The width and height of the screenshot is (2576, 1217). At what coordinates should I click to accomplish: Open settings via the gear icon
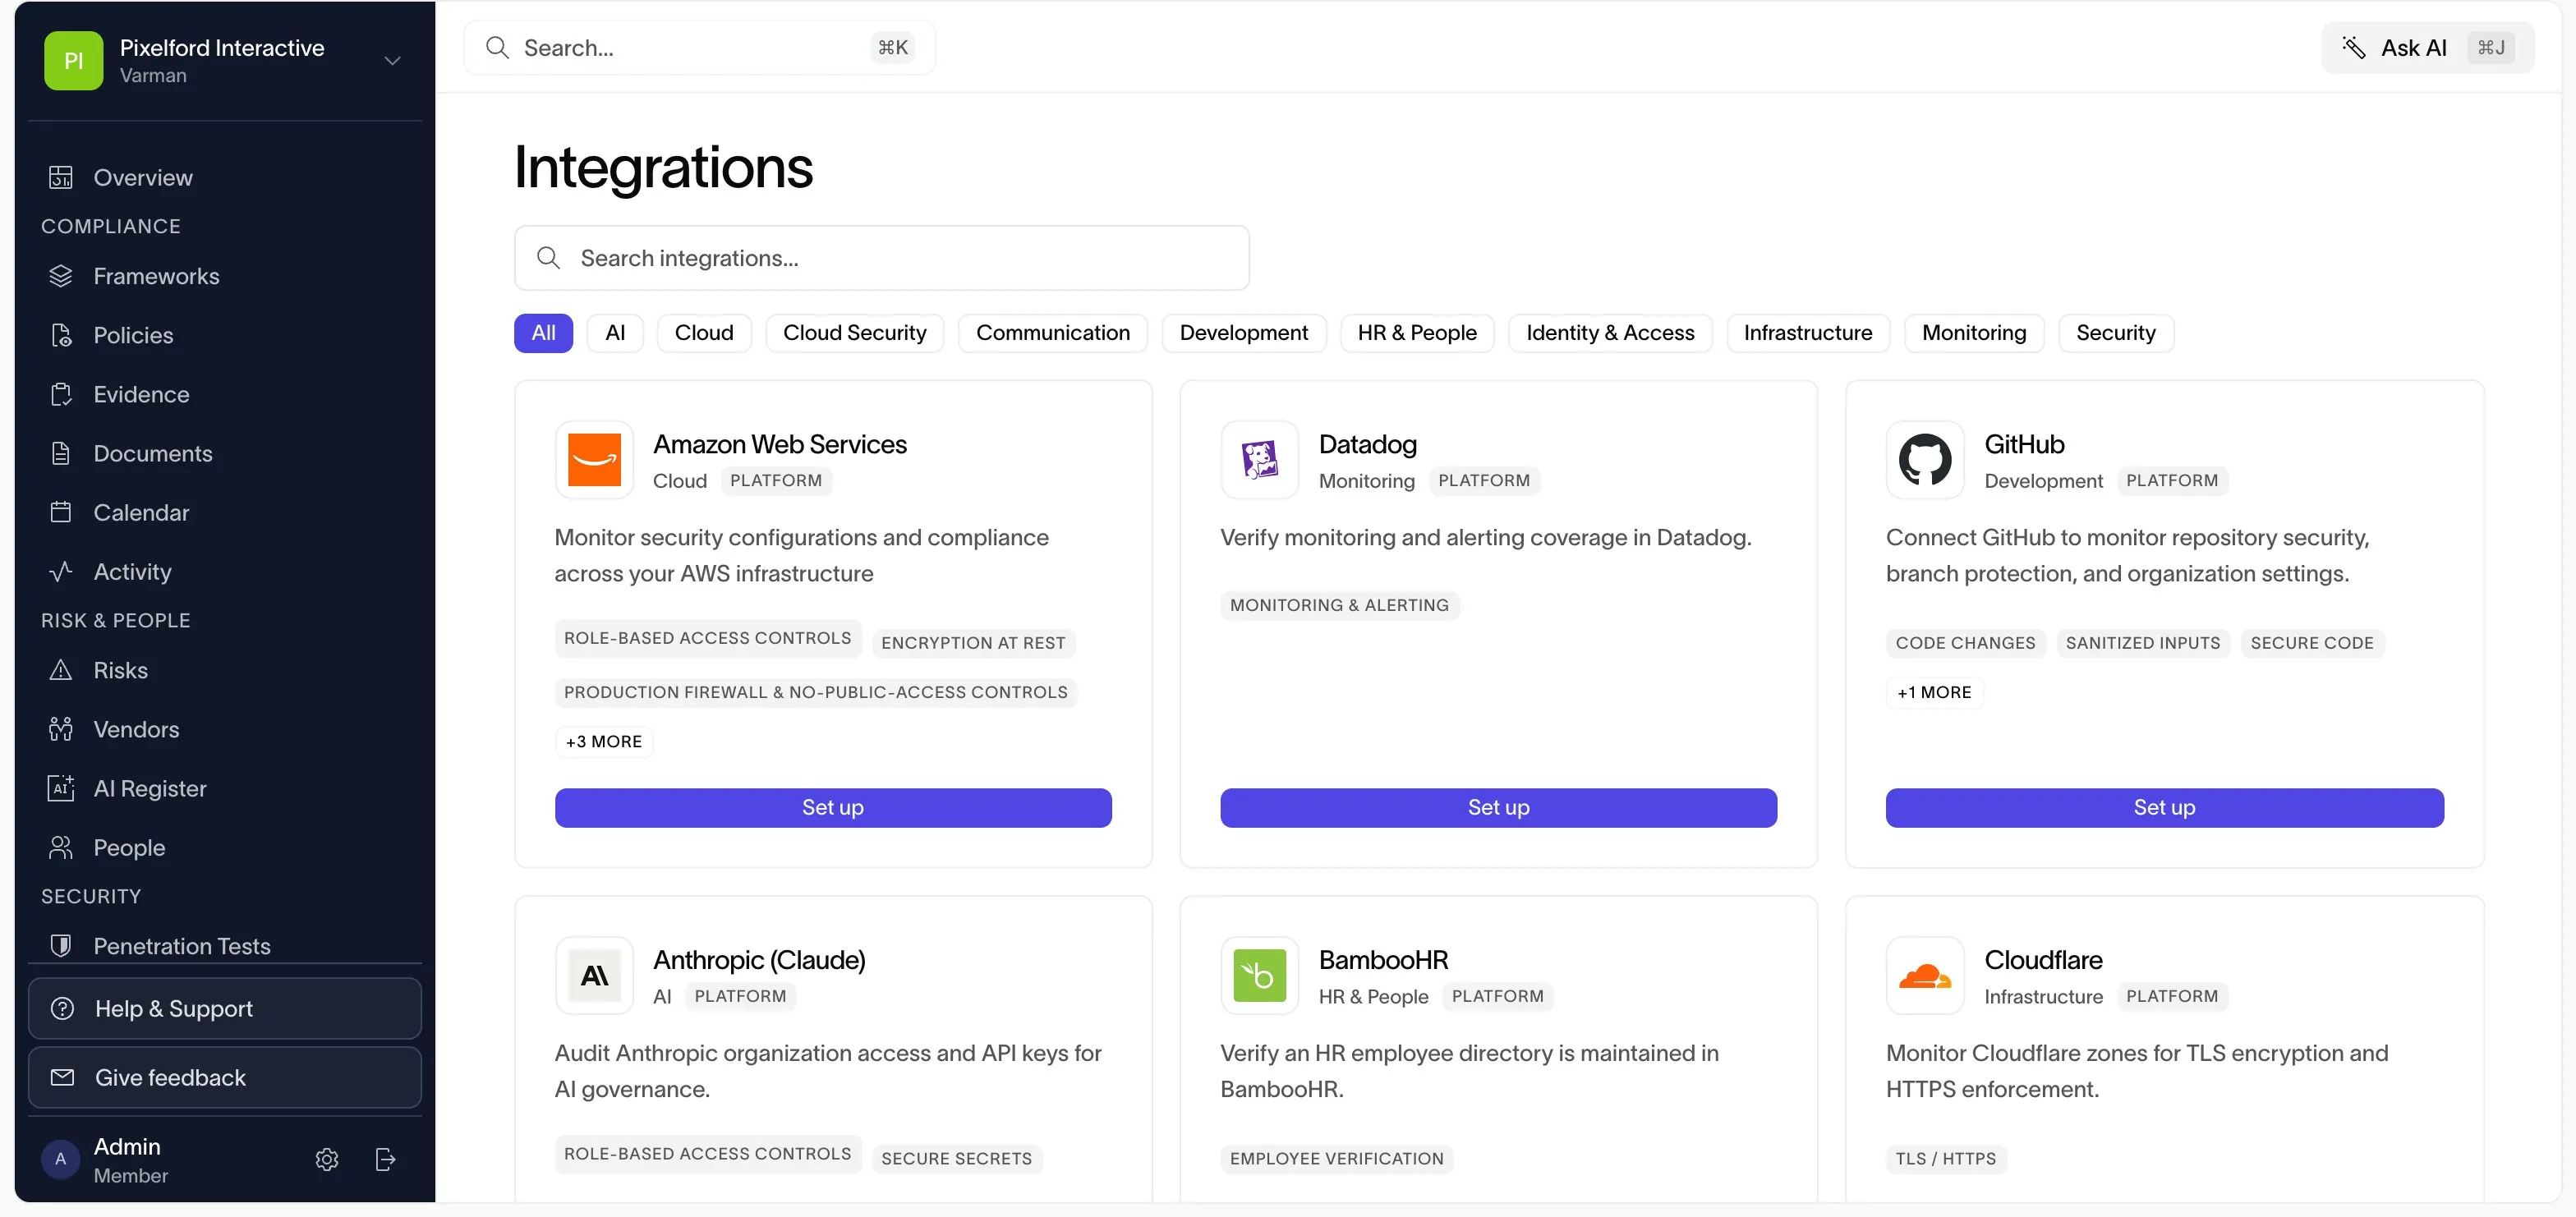coord(327,1159)
